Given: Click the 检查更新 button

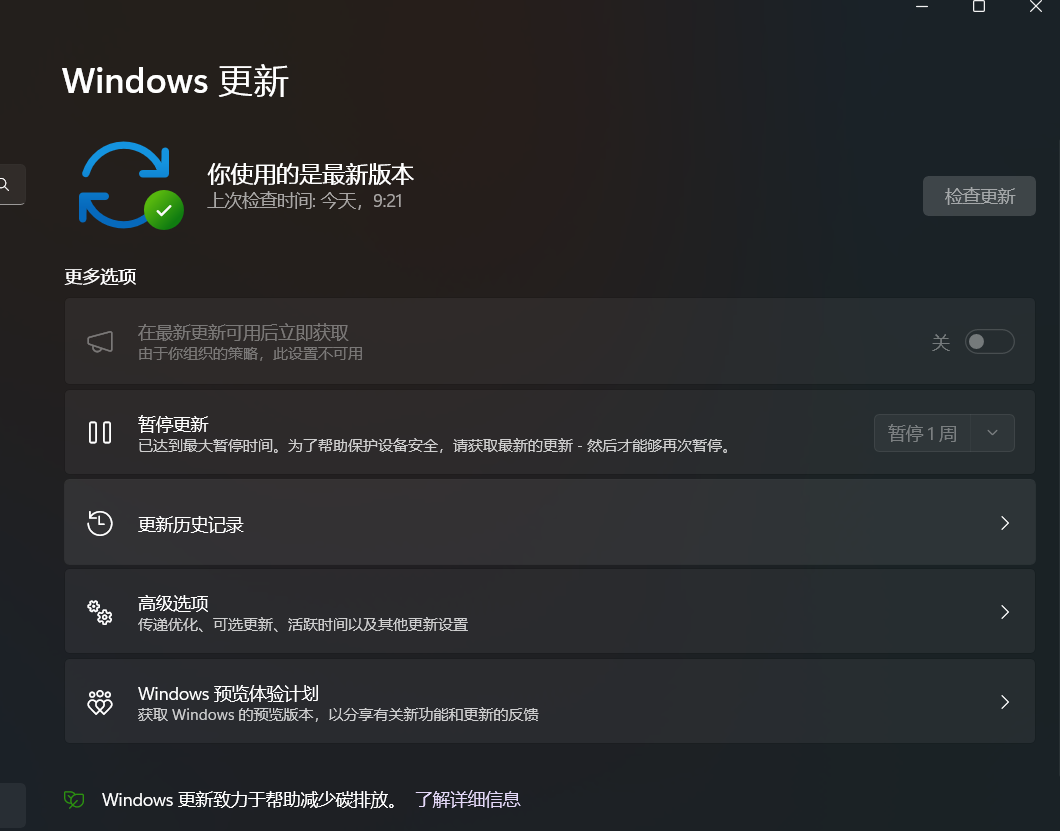Looking at the screenshot, I should click(979, 196).
